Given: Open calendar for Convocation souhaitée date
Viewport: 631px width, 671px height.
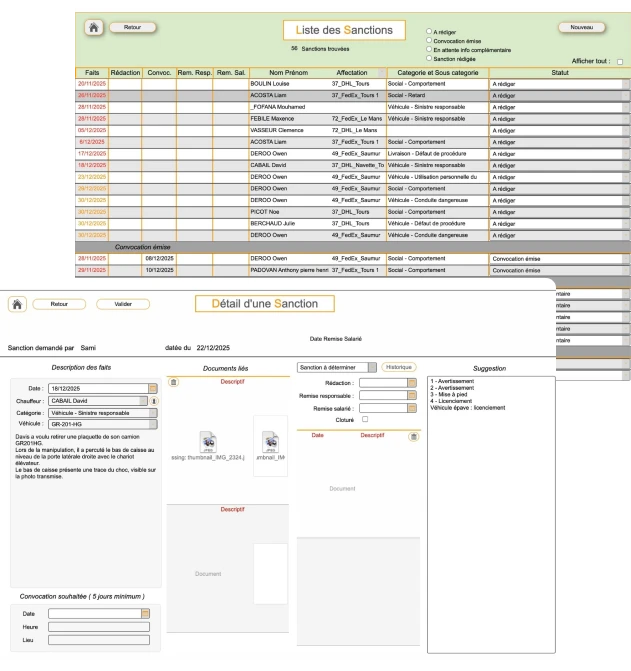Looking at the screenshot, I should pyautogui.click(x=145, y=612).
